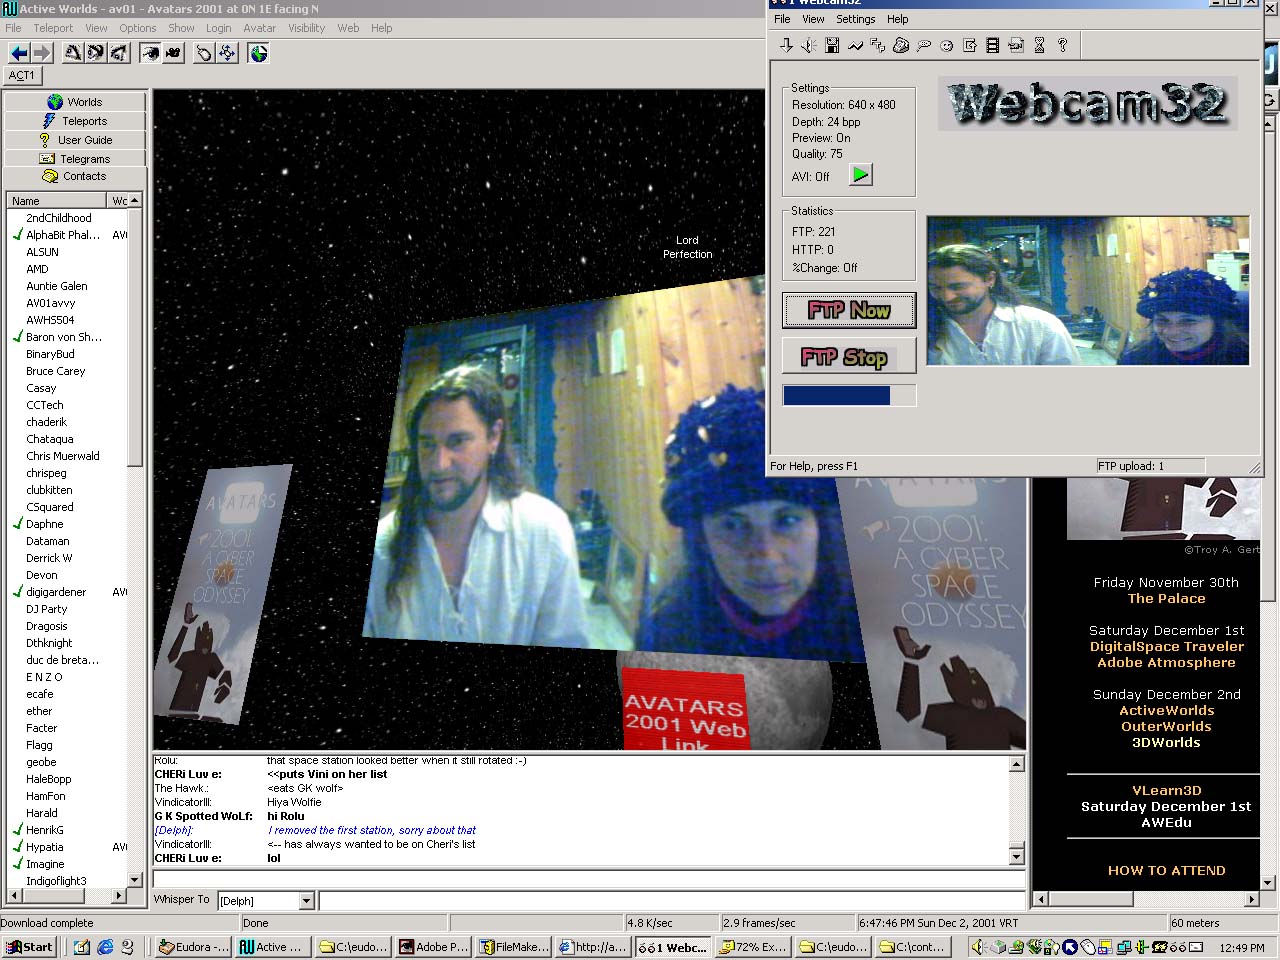Expand the Whisper To dropdown

307,901
